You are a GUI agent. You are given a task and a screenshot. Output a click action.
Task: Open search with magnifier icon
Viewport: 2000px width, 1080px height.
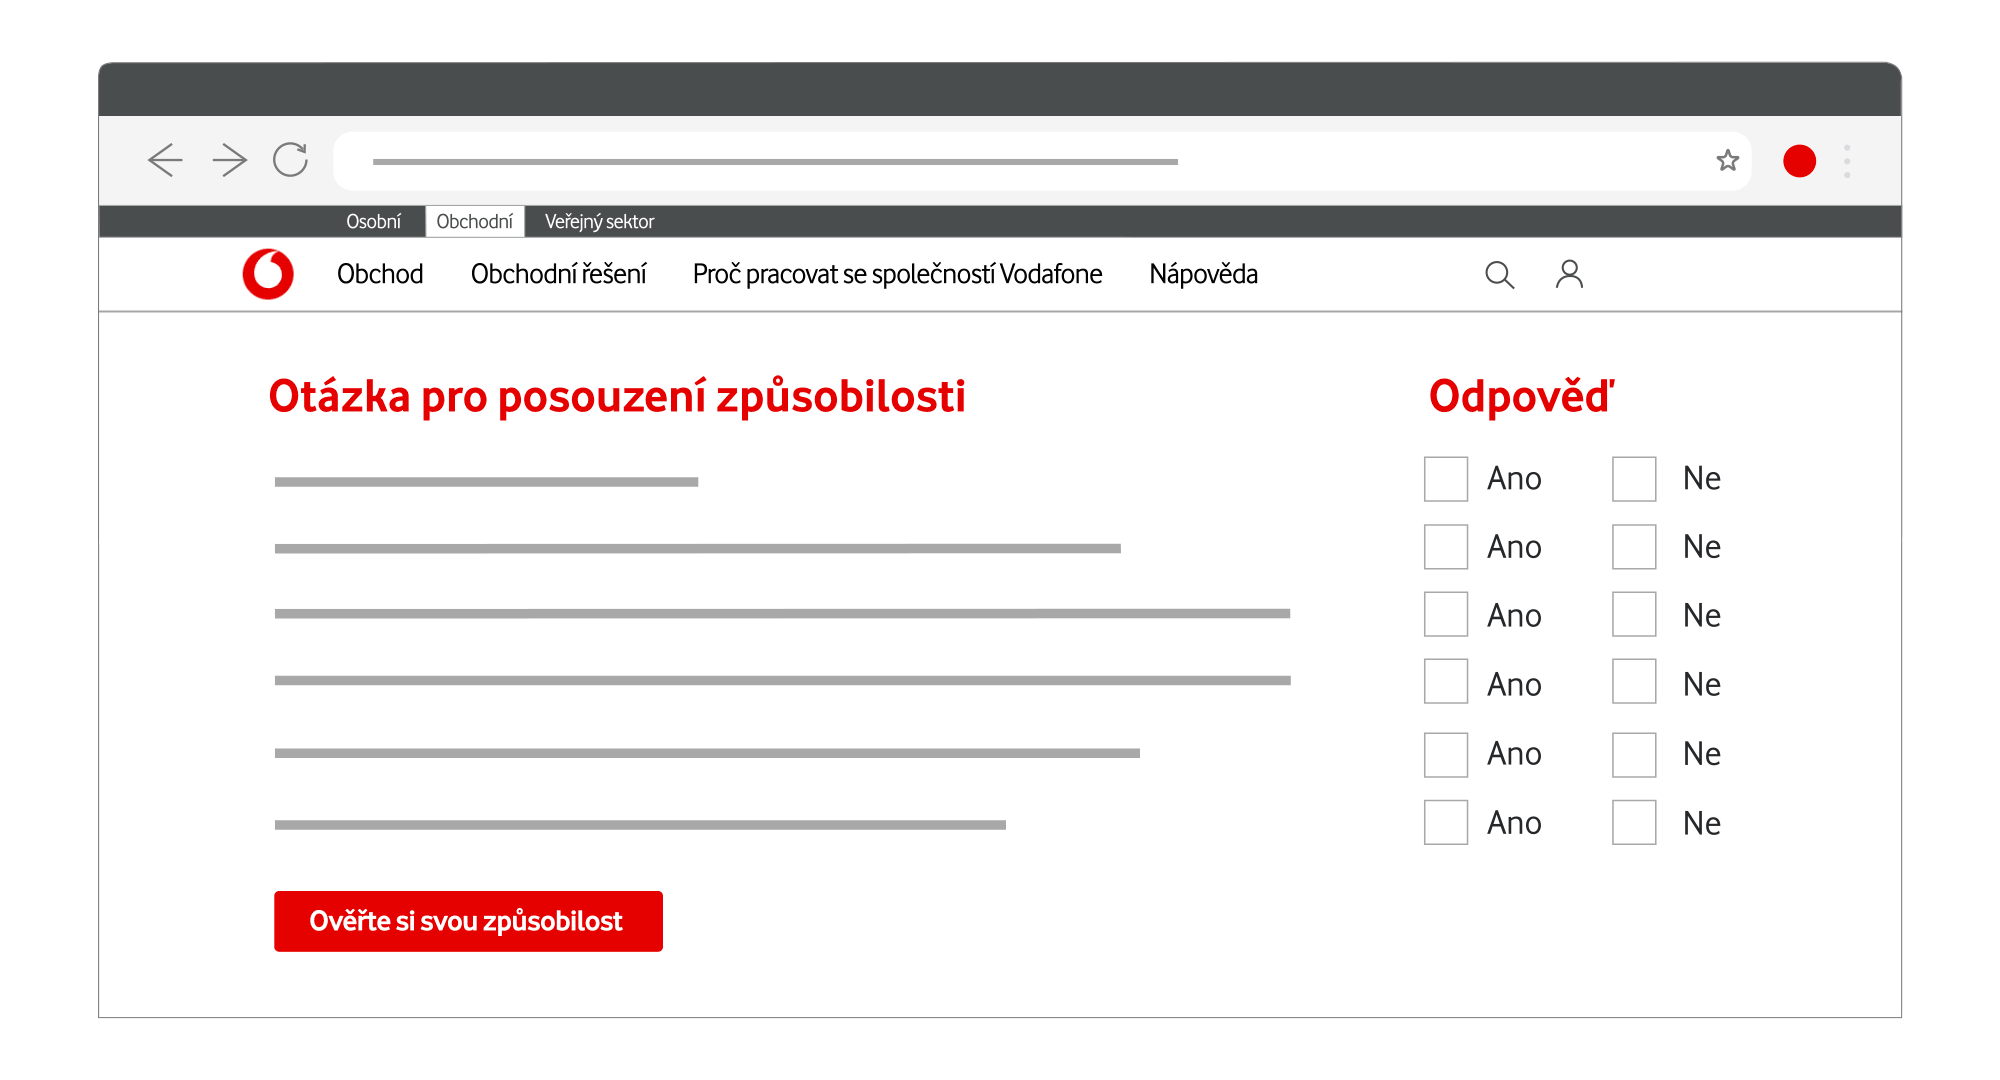[1499, 274]
